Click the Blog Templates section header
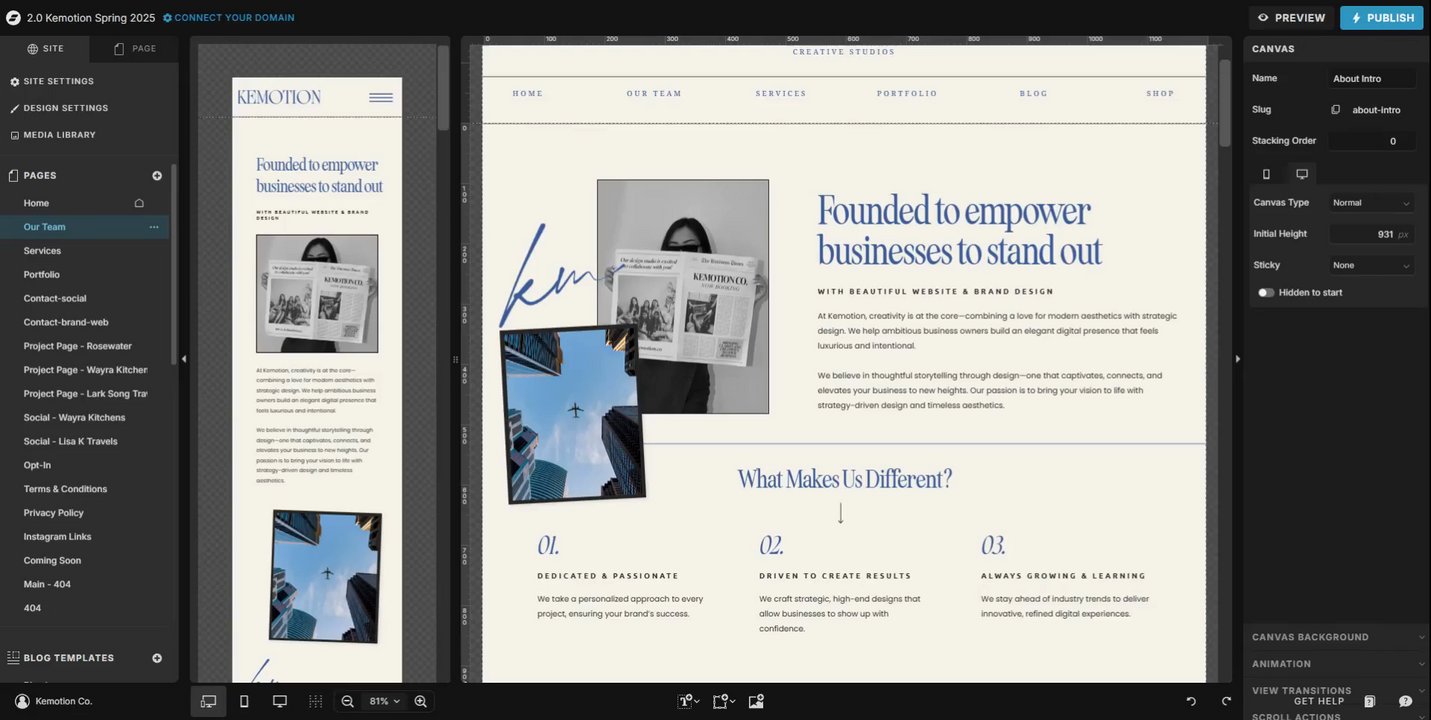Viewport: 1431px width, 720px height. [68, 658]
